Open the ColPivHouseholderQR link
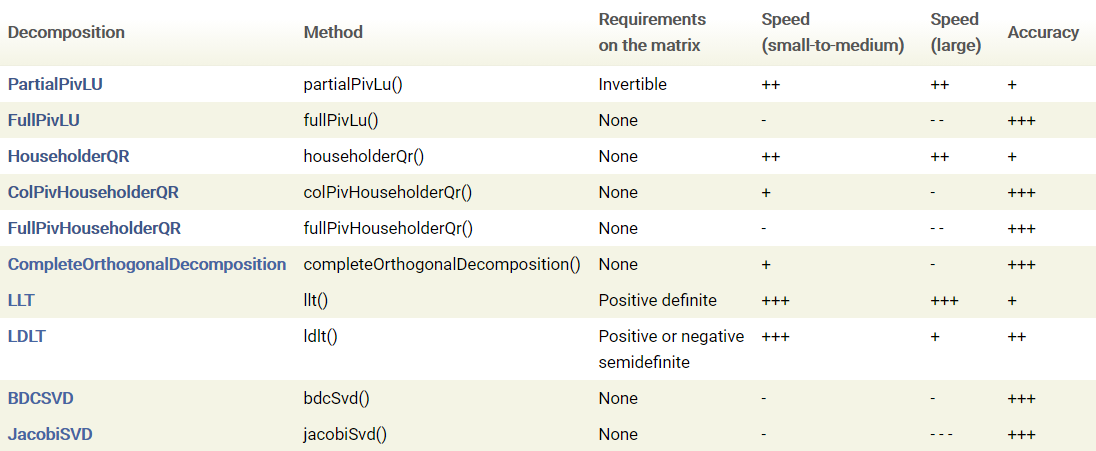The height and width of the screenshot is (451, 1096). tap(93, 192)
